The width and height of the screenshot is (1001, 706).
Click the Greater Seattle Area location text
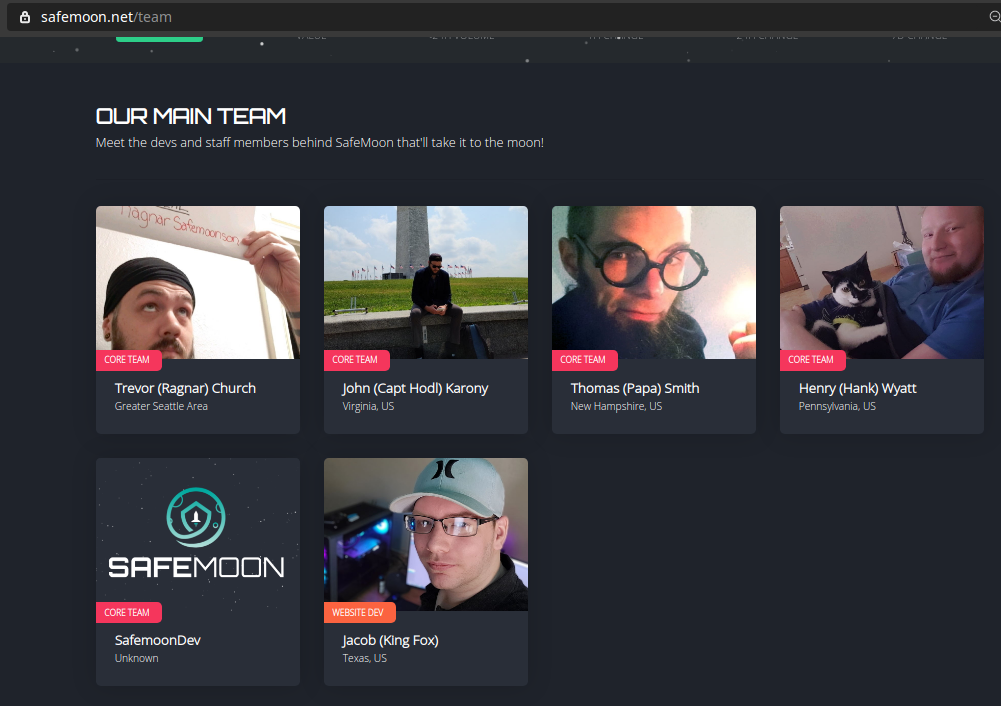tap(161, 406)
